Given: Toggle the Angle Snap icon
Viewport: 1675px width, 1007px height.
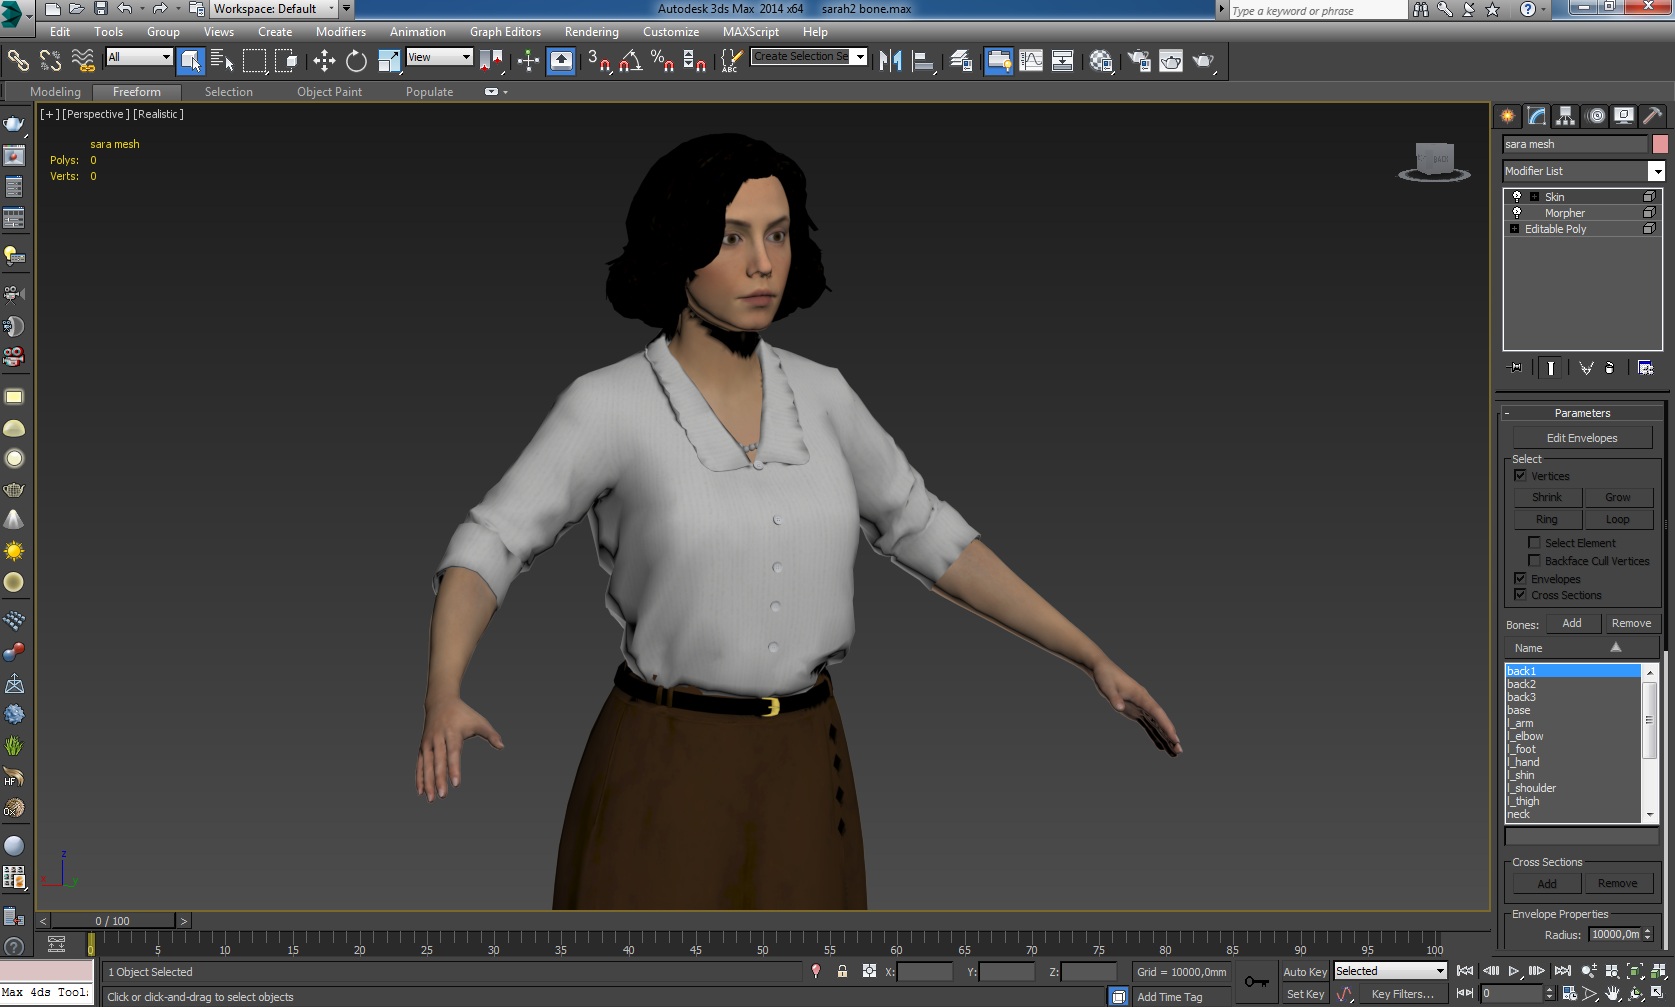Looking at the screenshot, I should click(630, 62).
